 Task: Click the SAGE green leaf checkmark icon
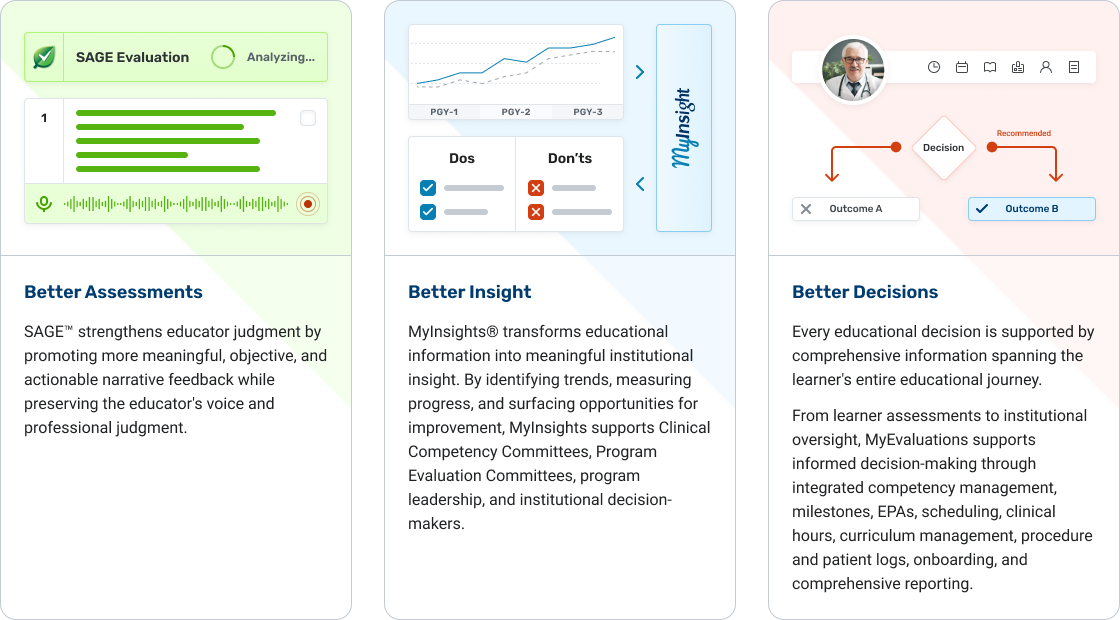coord(44,57)
